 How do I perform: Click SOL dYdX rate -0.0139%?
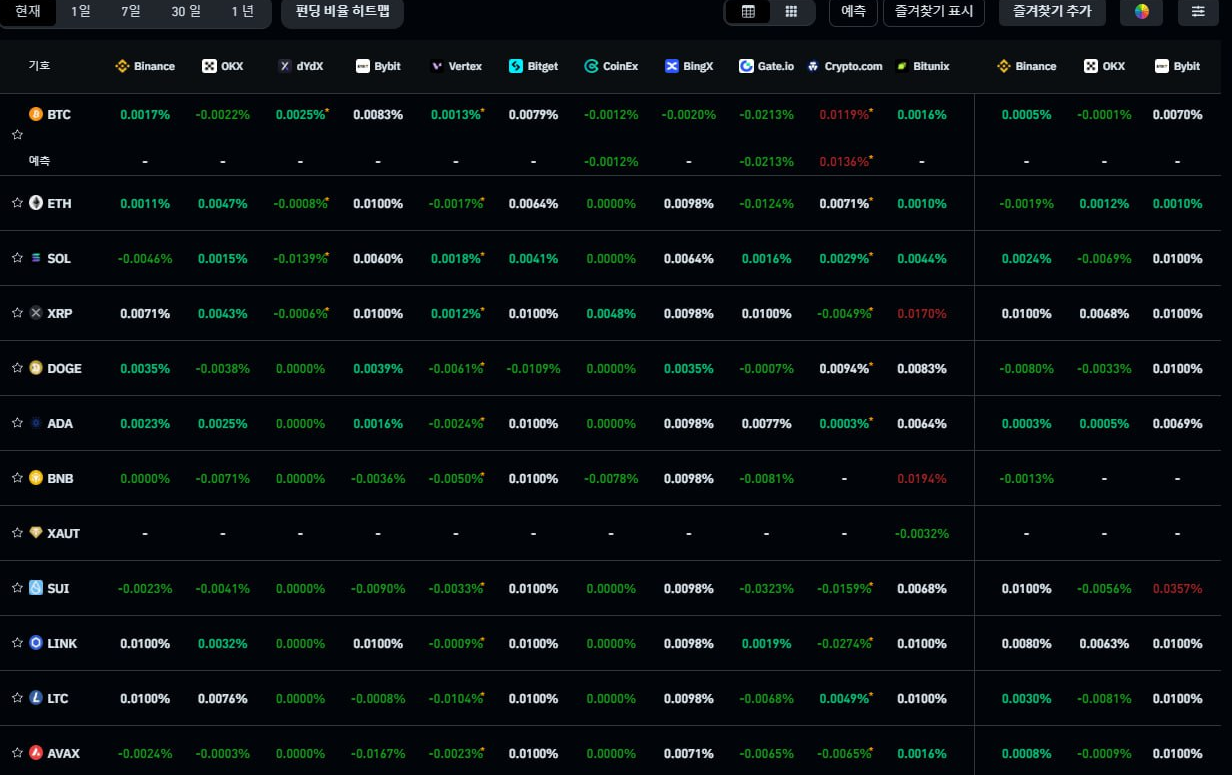[x=300, y=258]
